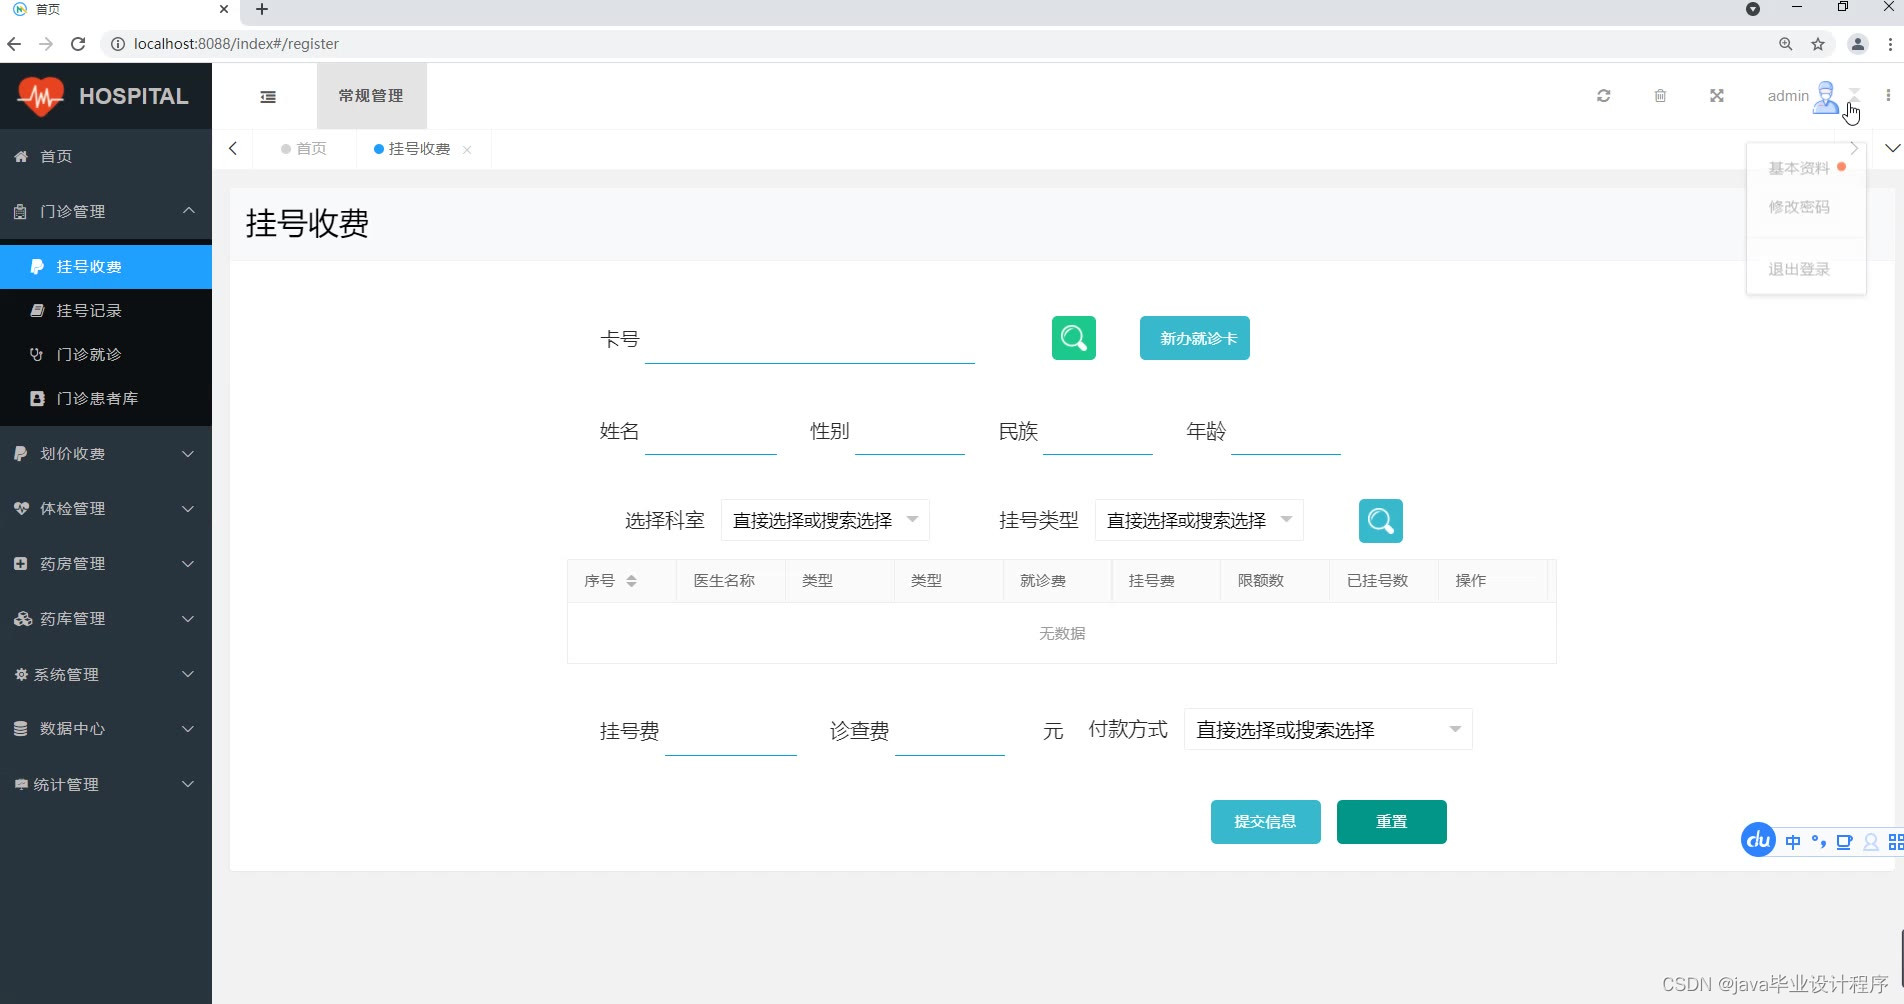1904x1004 pixels.
Task: Click the 诊查费 input field
Action: click(950, 732)
